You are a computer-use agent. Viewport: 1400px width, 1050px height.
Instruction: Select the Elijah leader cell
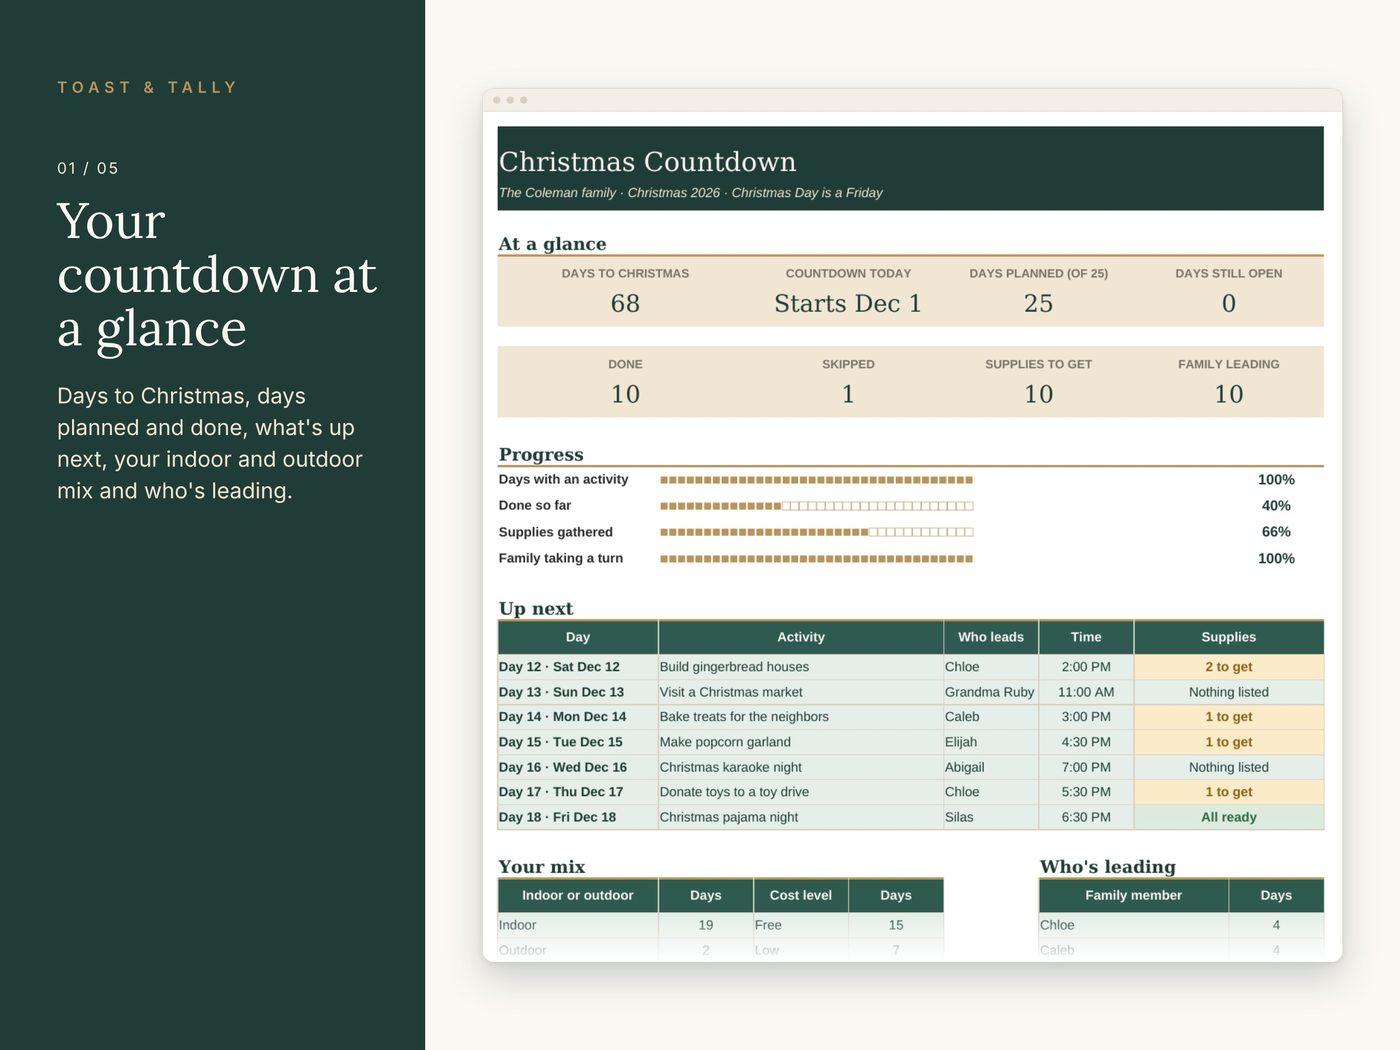(991, 742)
